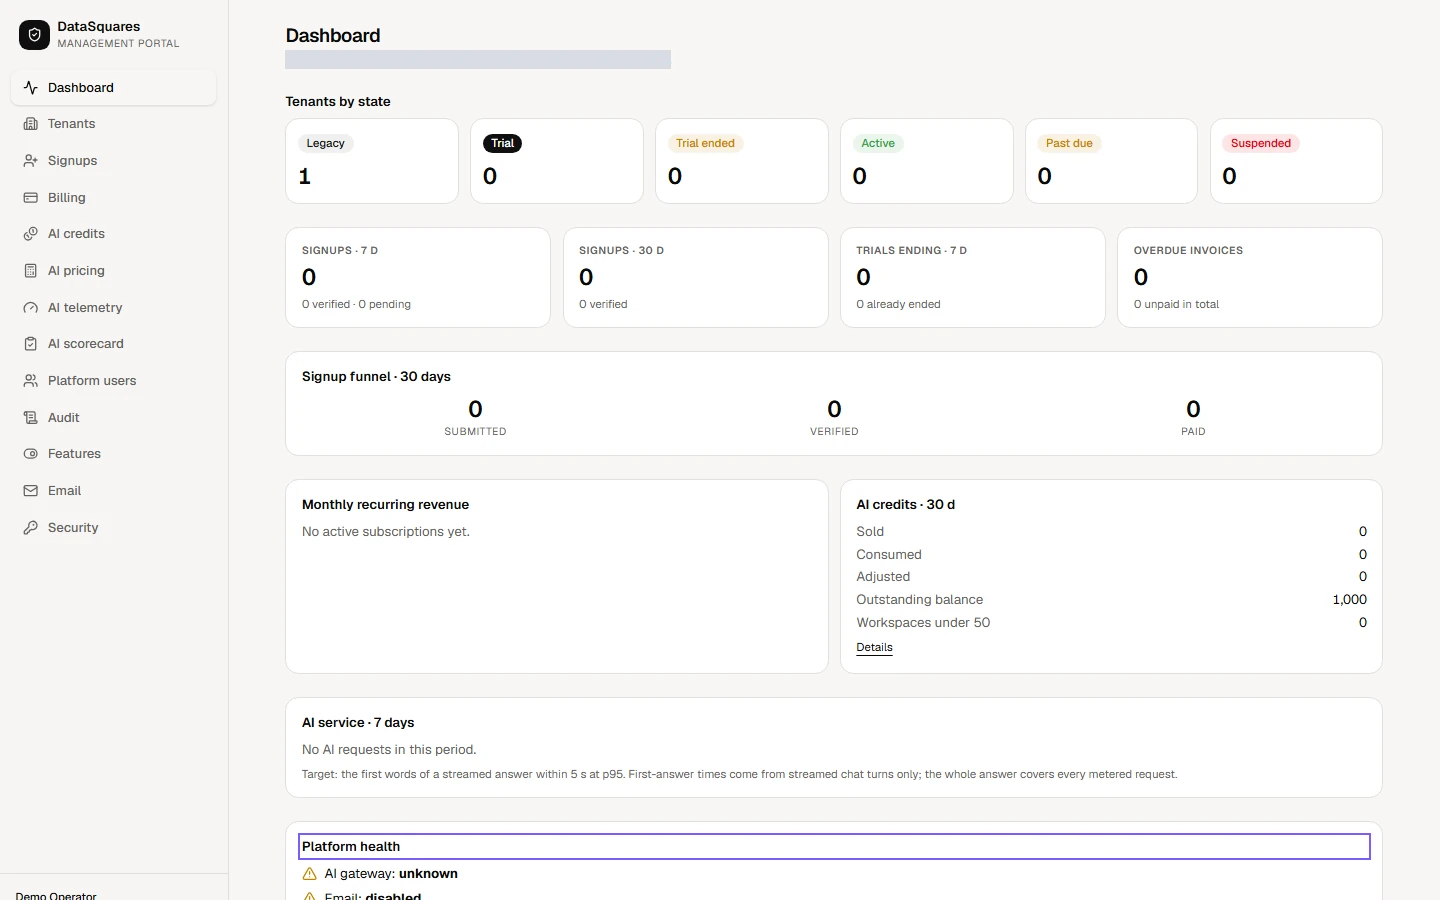Image resolution: width=1440 pixels, height=900 pixels.
Task: Click the "VERIFIED" funnel label
Action: (834, 432)
